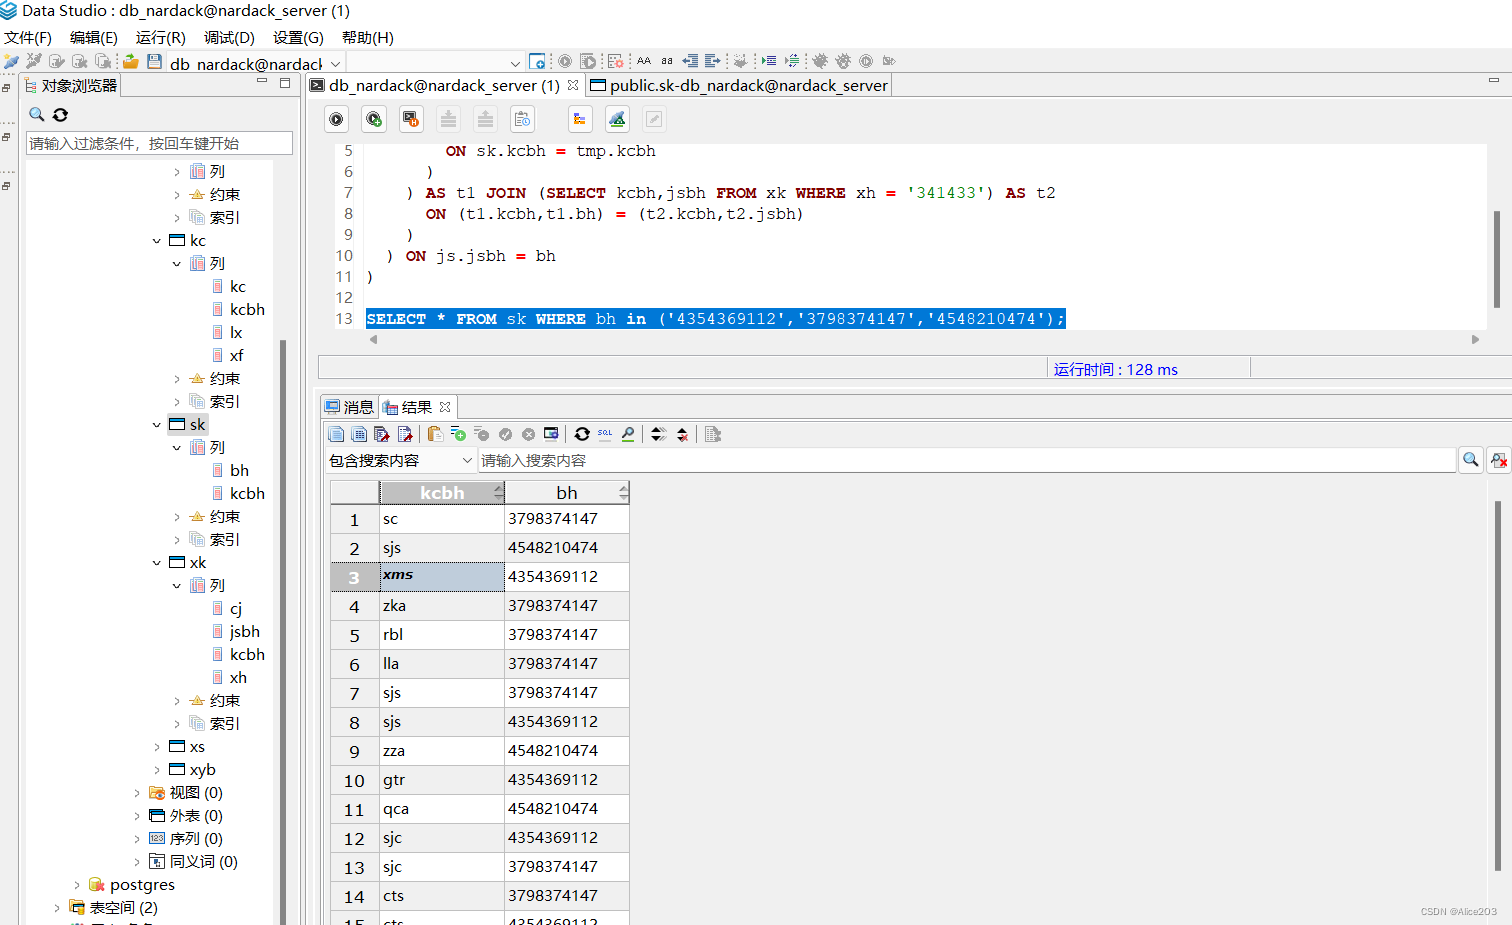The image size is (1512, 925).
Task: Switch to public.sk-db_nardack@nardack_server tab
Action: pos(738,86)
